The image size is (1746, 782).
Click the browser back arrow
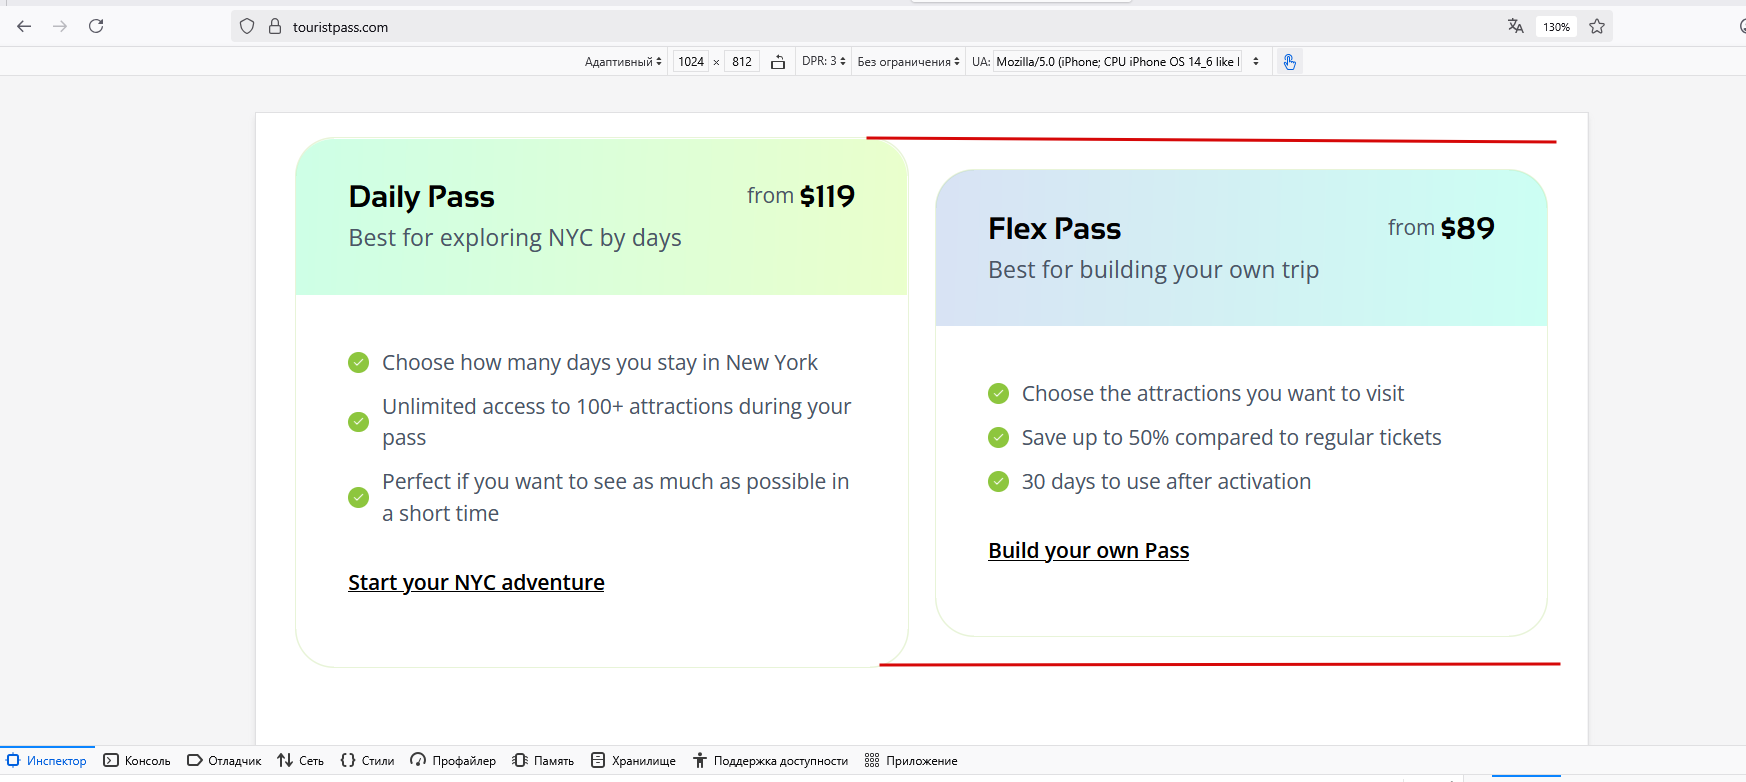24,26
